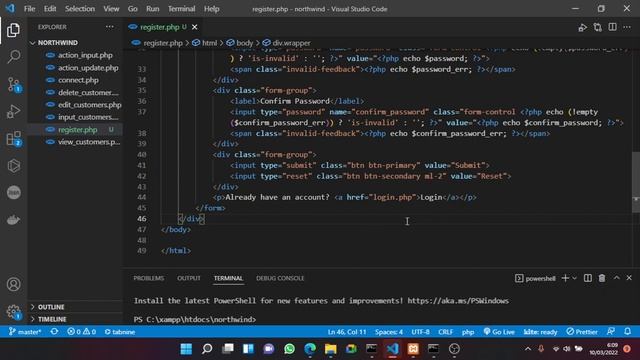Open the Run menu

pos(153,9)
